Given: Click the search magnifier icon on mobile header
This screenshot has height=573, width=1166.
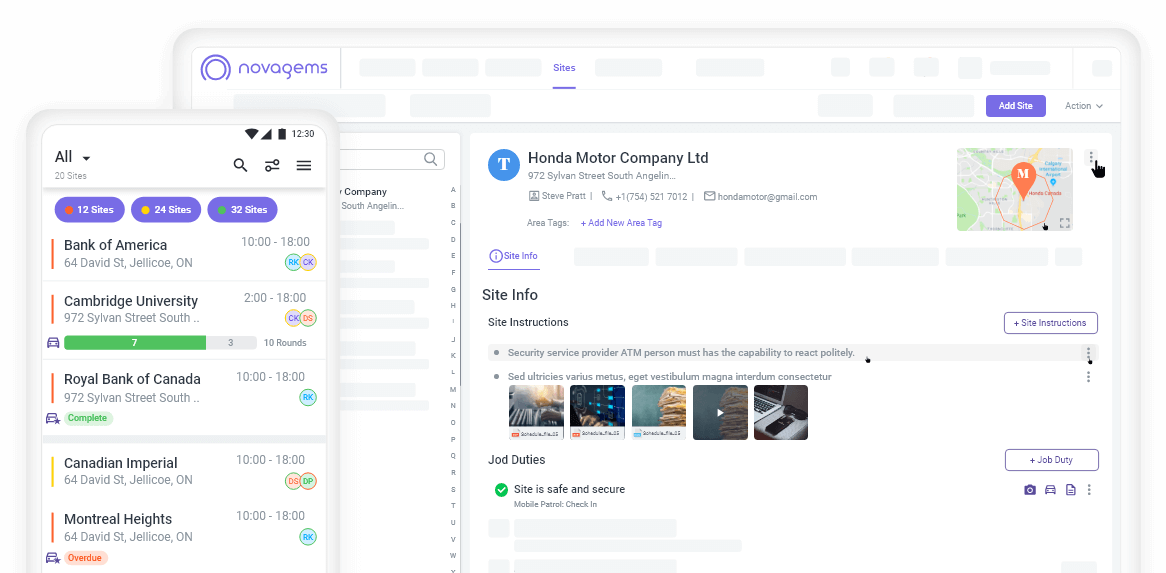Looking at the screenshot, I should (240, 166).
